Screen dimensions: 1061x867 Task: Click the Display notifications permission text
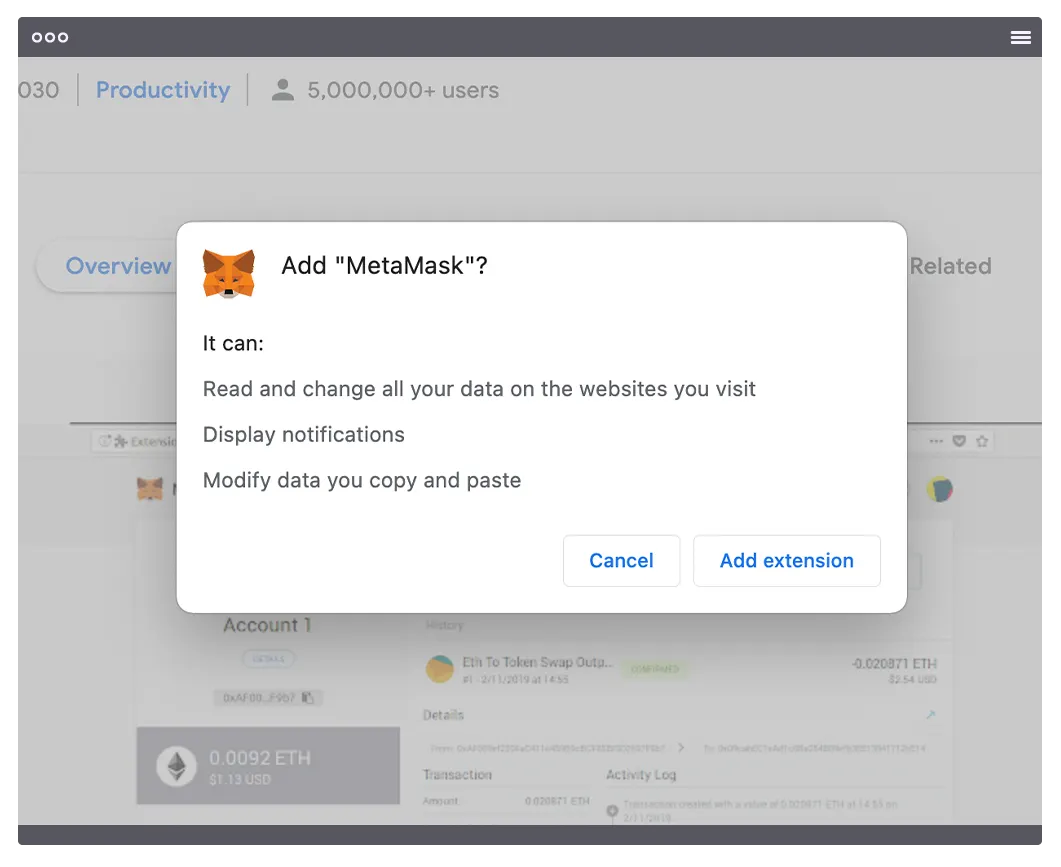pos(304,435)
